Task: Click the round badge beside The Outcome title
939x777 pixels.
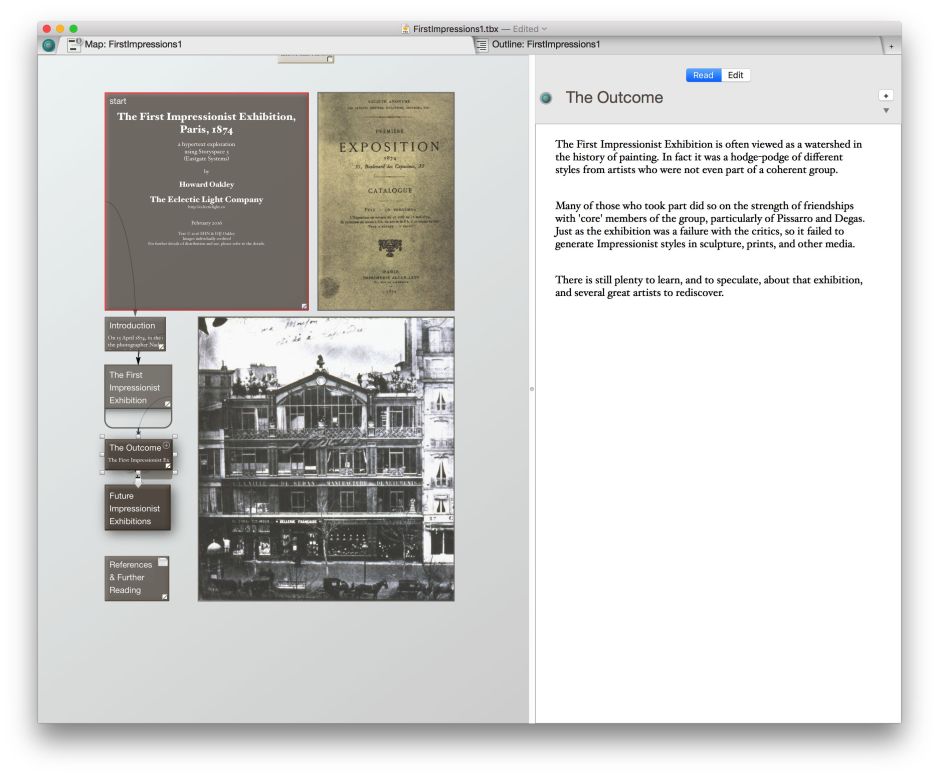Action: tap(546, 98)
